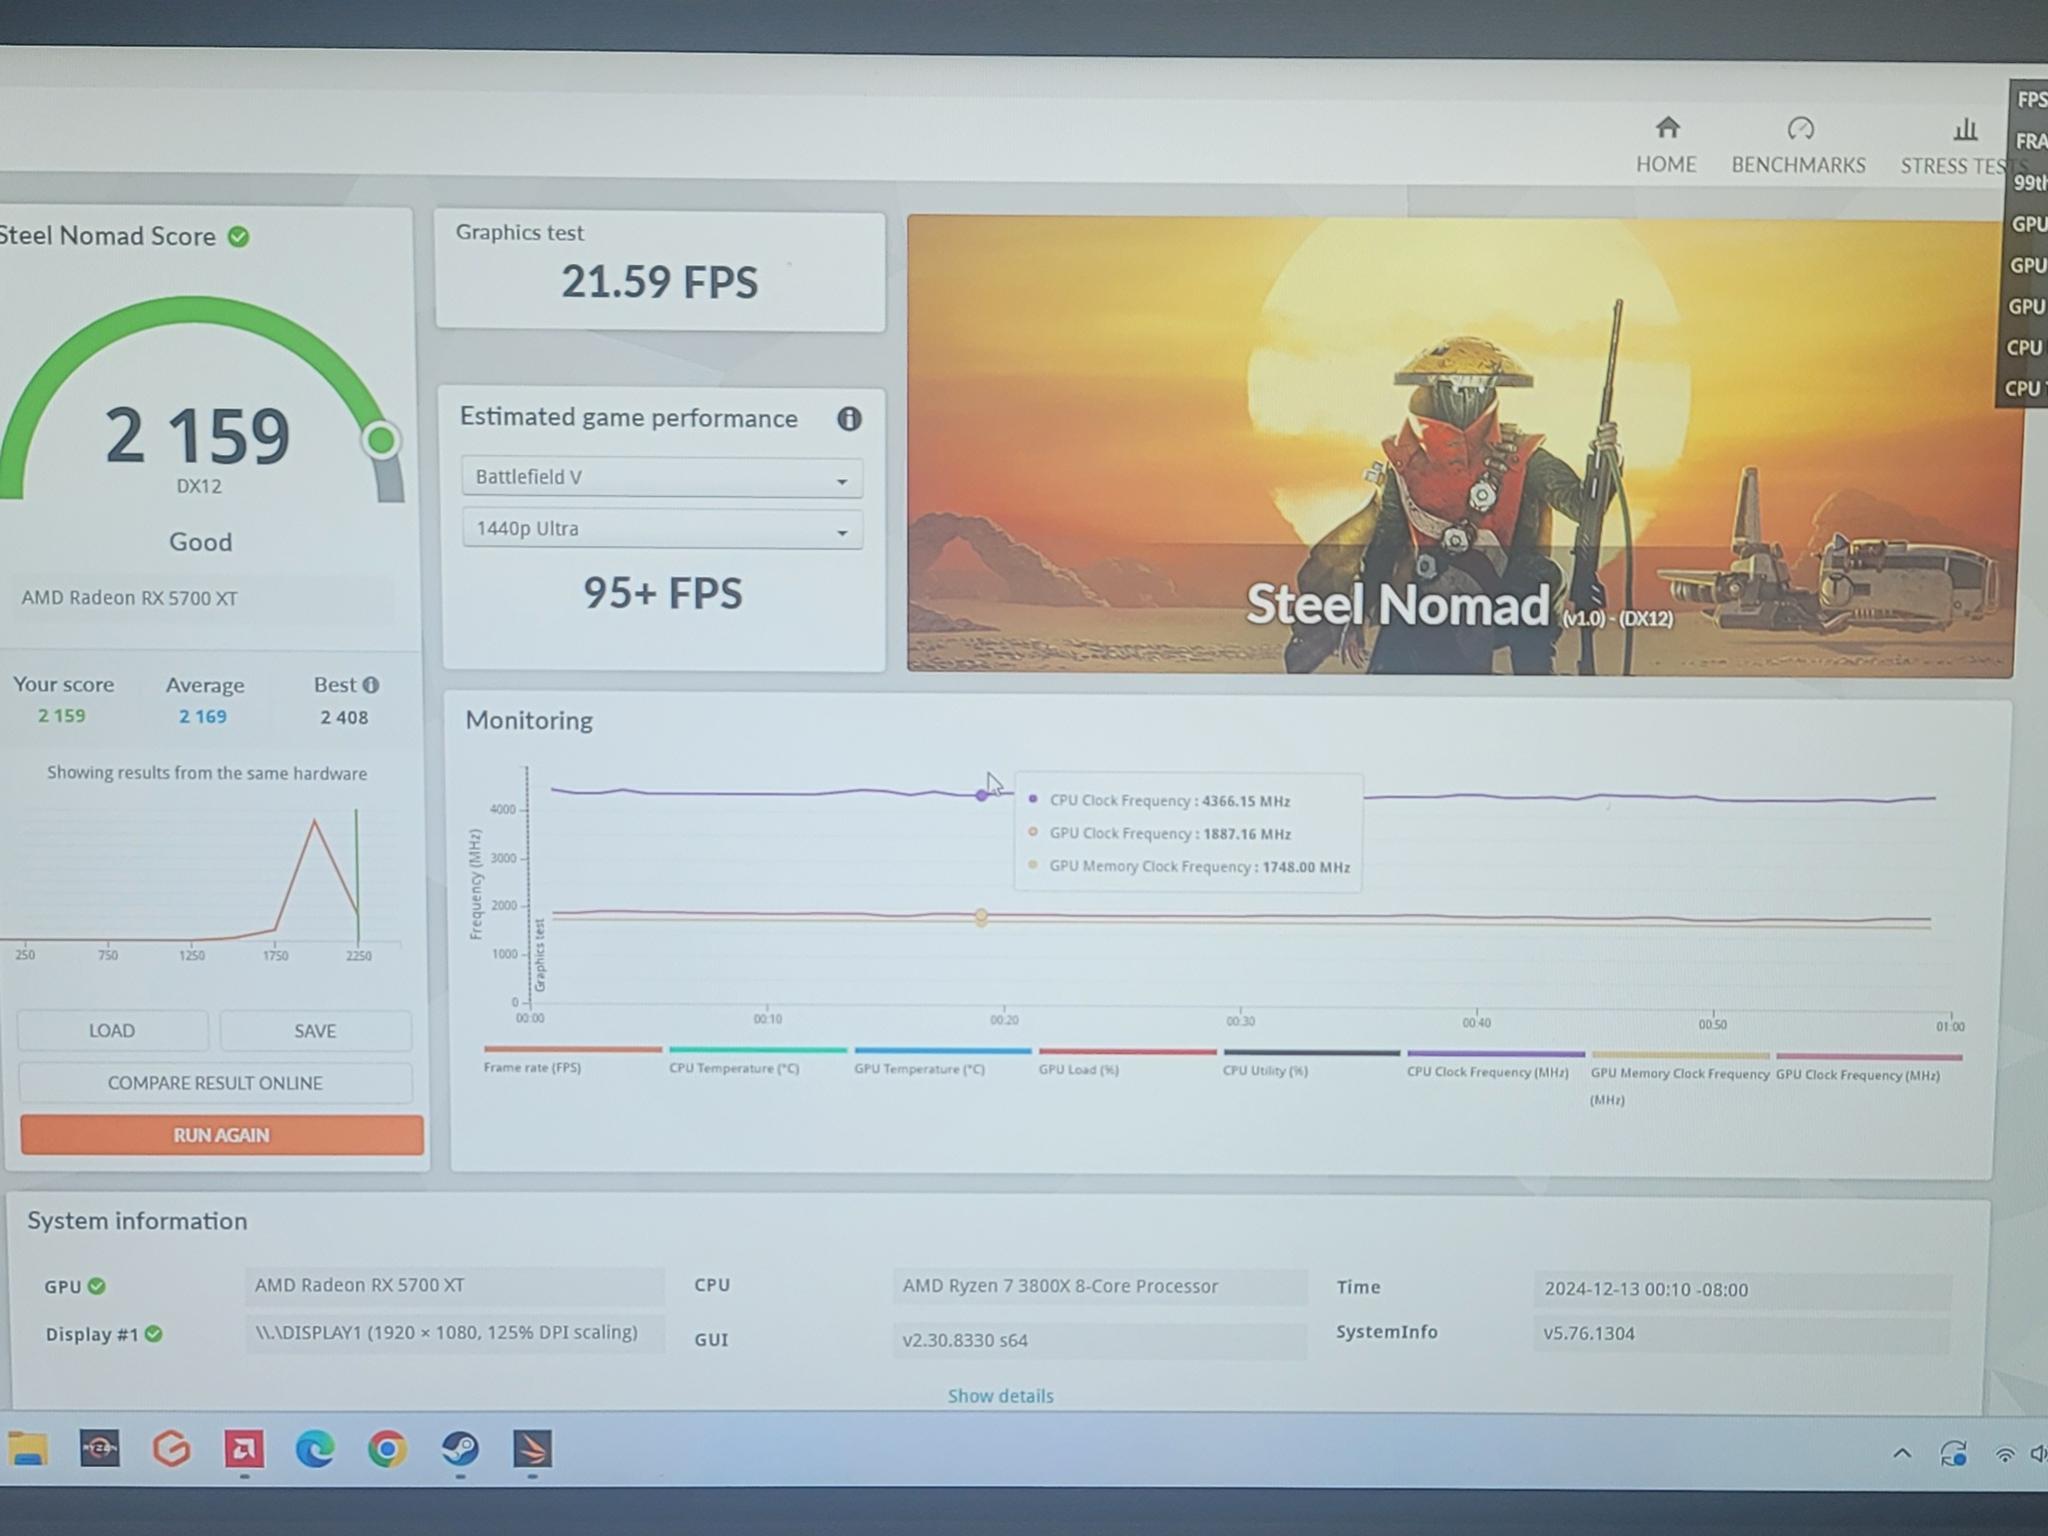The width and height of the screenshot is (2048, 1536).
Task: Click the GPU clock data point on chart
Action: [x=981, y=915]
